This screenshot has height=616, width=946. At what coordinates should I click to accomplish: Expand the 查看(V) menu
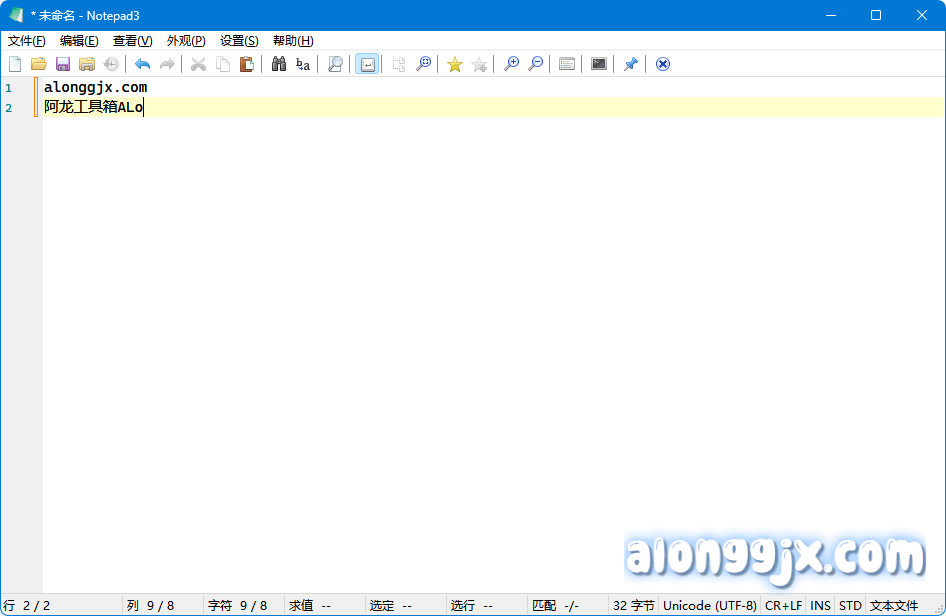(133, 41)
